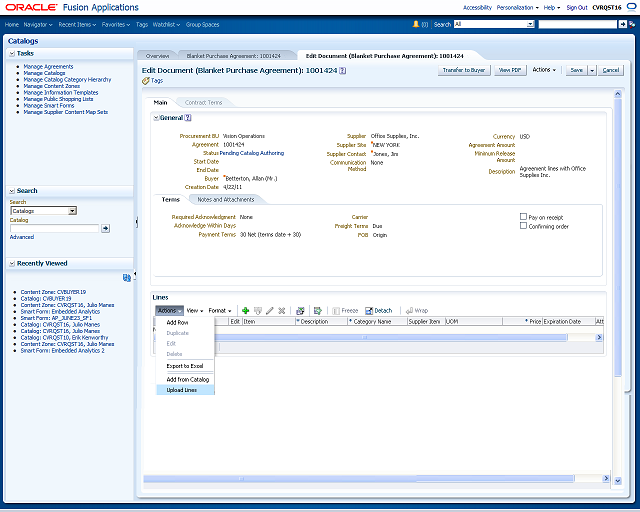This screenshot has width=640, height=512.
Task: Click the Advanced search link
Action: [x=22, y=237]
